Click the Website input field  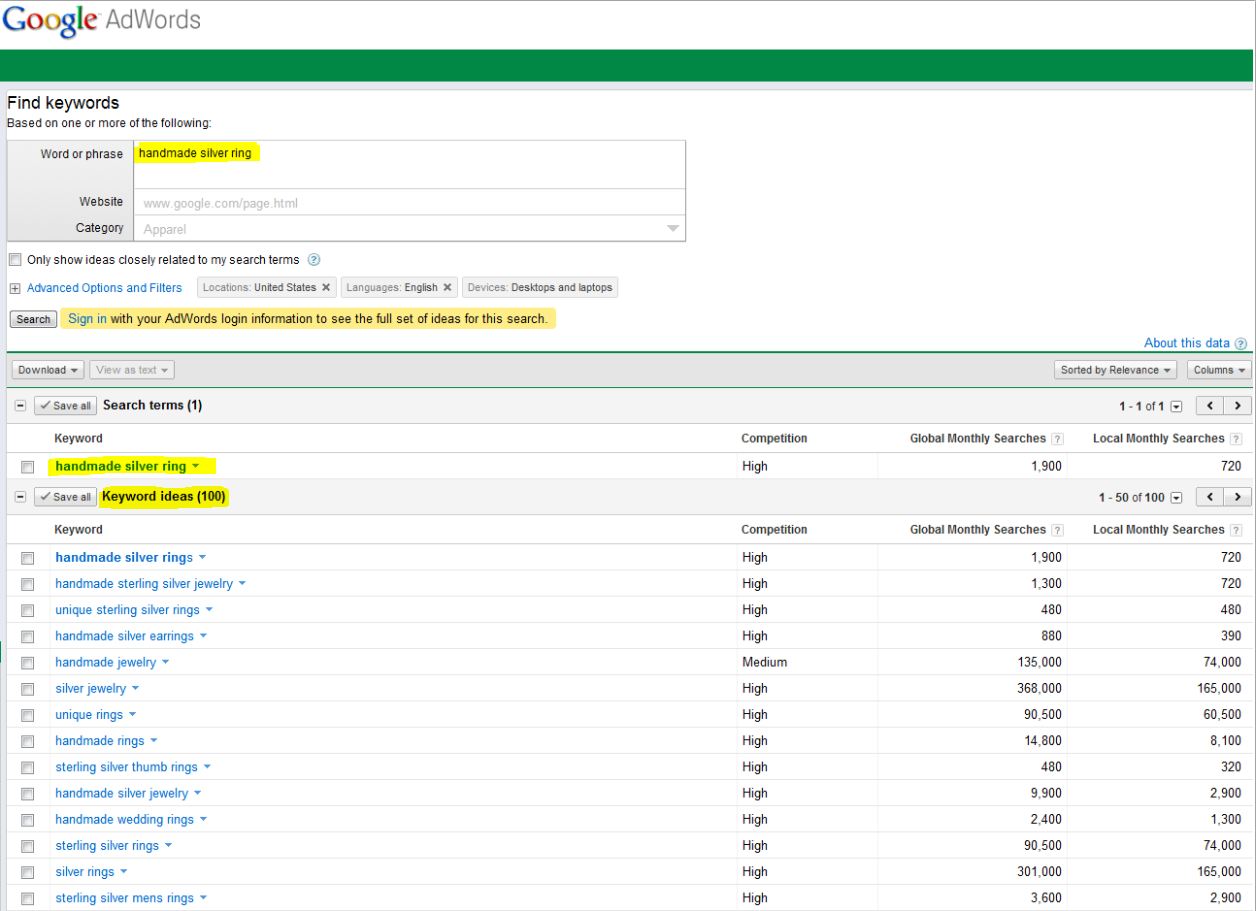click(x=410, y=203)
